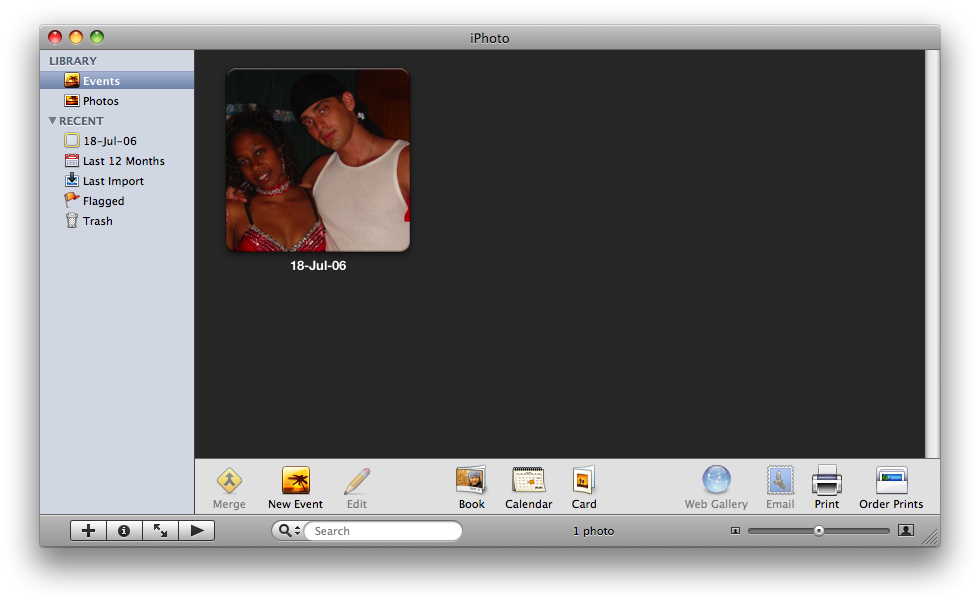Toggle the information panel button
980x602 pixels.
coord(124,531)
